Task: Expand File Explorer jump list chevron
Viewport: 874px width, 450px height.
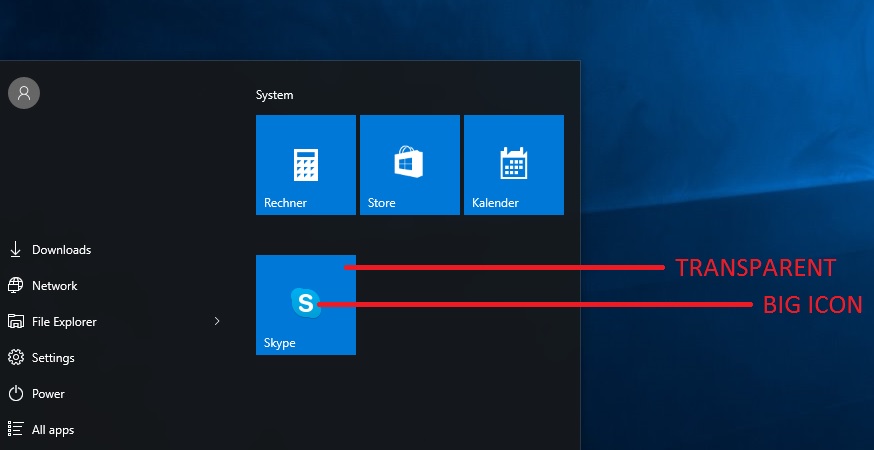Action: (217, 321)
